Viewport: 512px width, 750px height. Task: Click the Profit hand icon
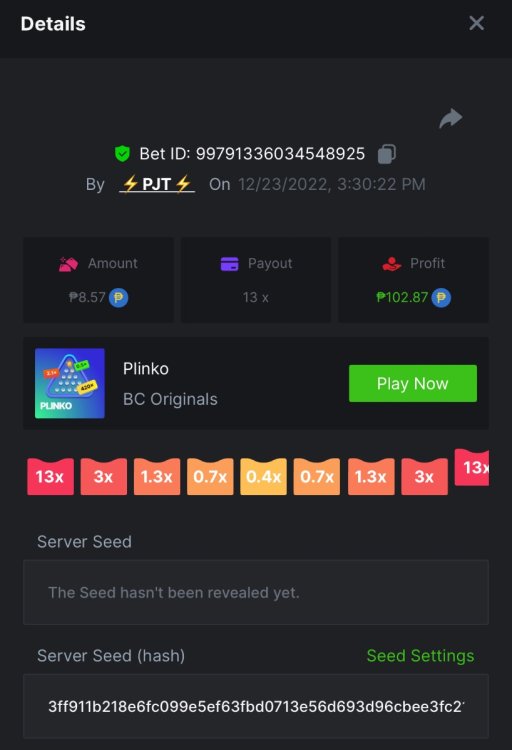click(391, 264)
